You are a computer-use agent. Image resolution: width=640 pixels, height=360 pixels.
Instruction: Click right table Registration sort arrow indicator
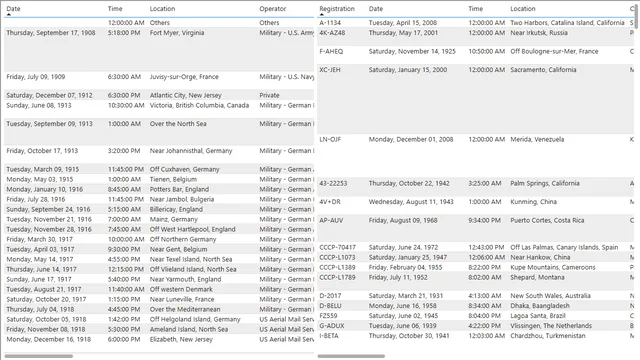click(322, 15)
